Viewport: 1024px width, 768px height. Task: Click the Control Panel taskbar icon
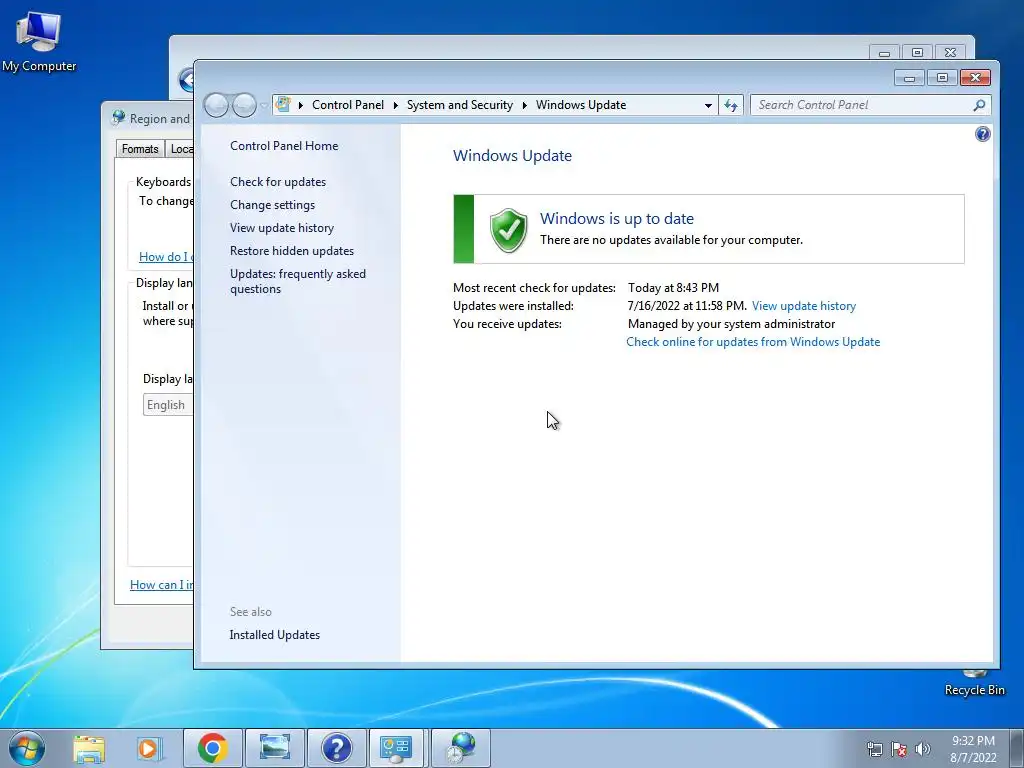click(396, 748)
